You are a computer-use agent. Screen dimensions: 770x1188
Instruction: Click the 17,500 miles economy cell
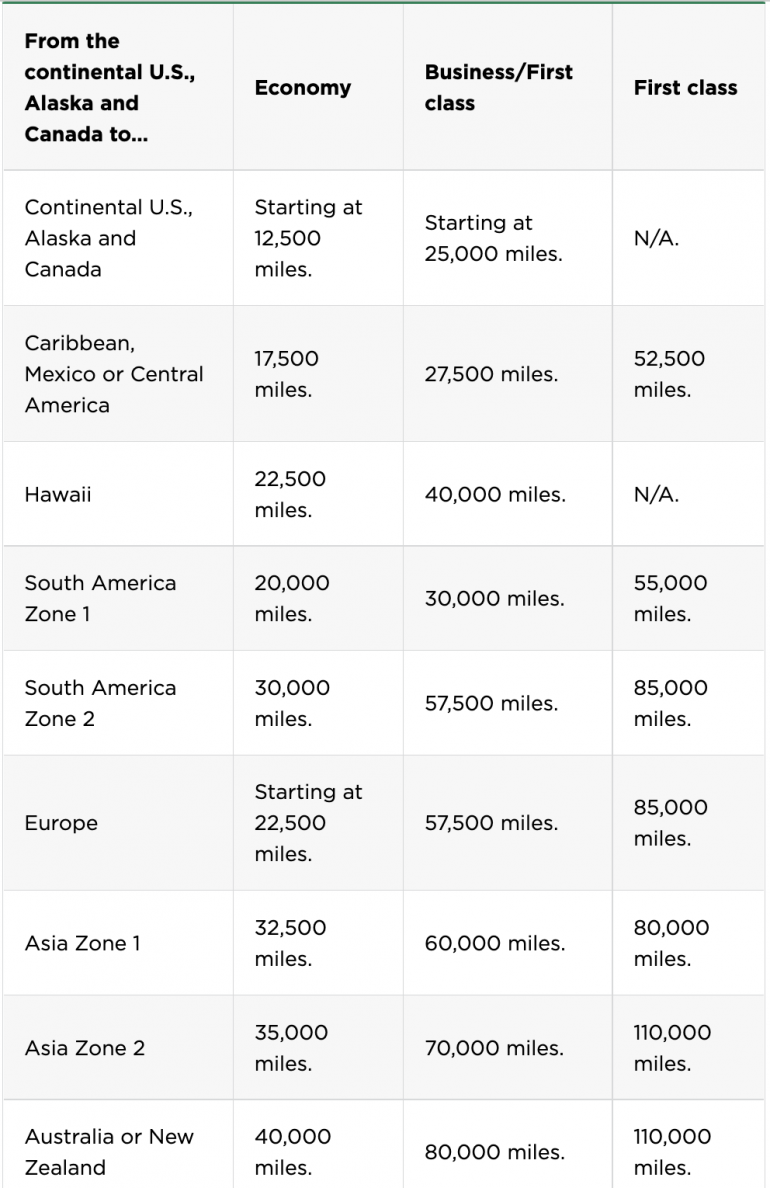tap(287, 374)
